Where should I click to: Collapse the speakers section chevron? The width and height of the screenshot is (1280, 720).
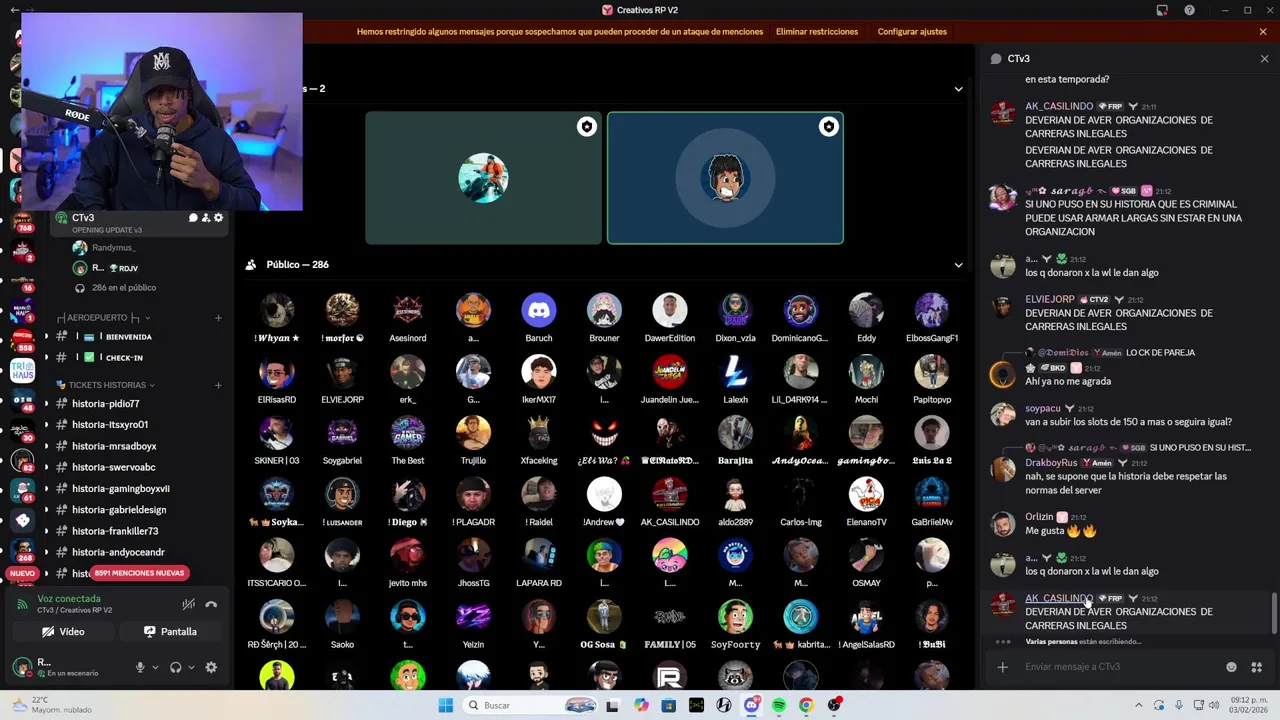[958, 89]
